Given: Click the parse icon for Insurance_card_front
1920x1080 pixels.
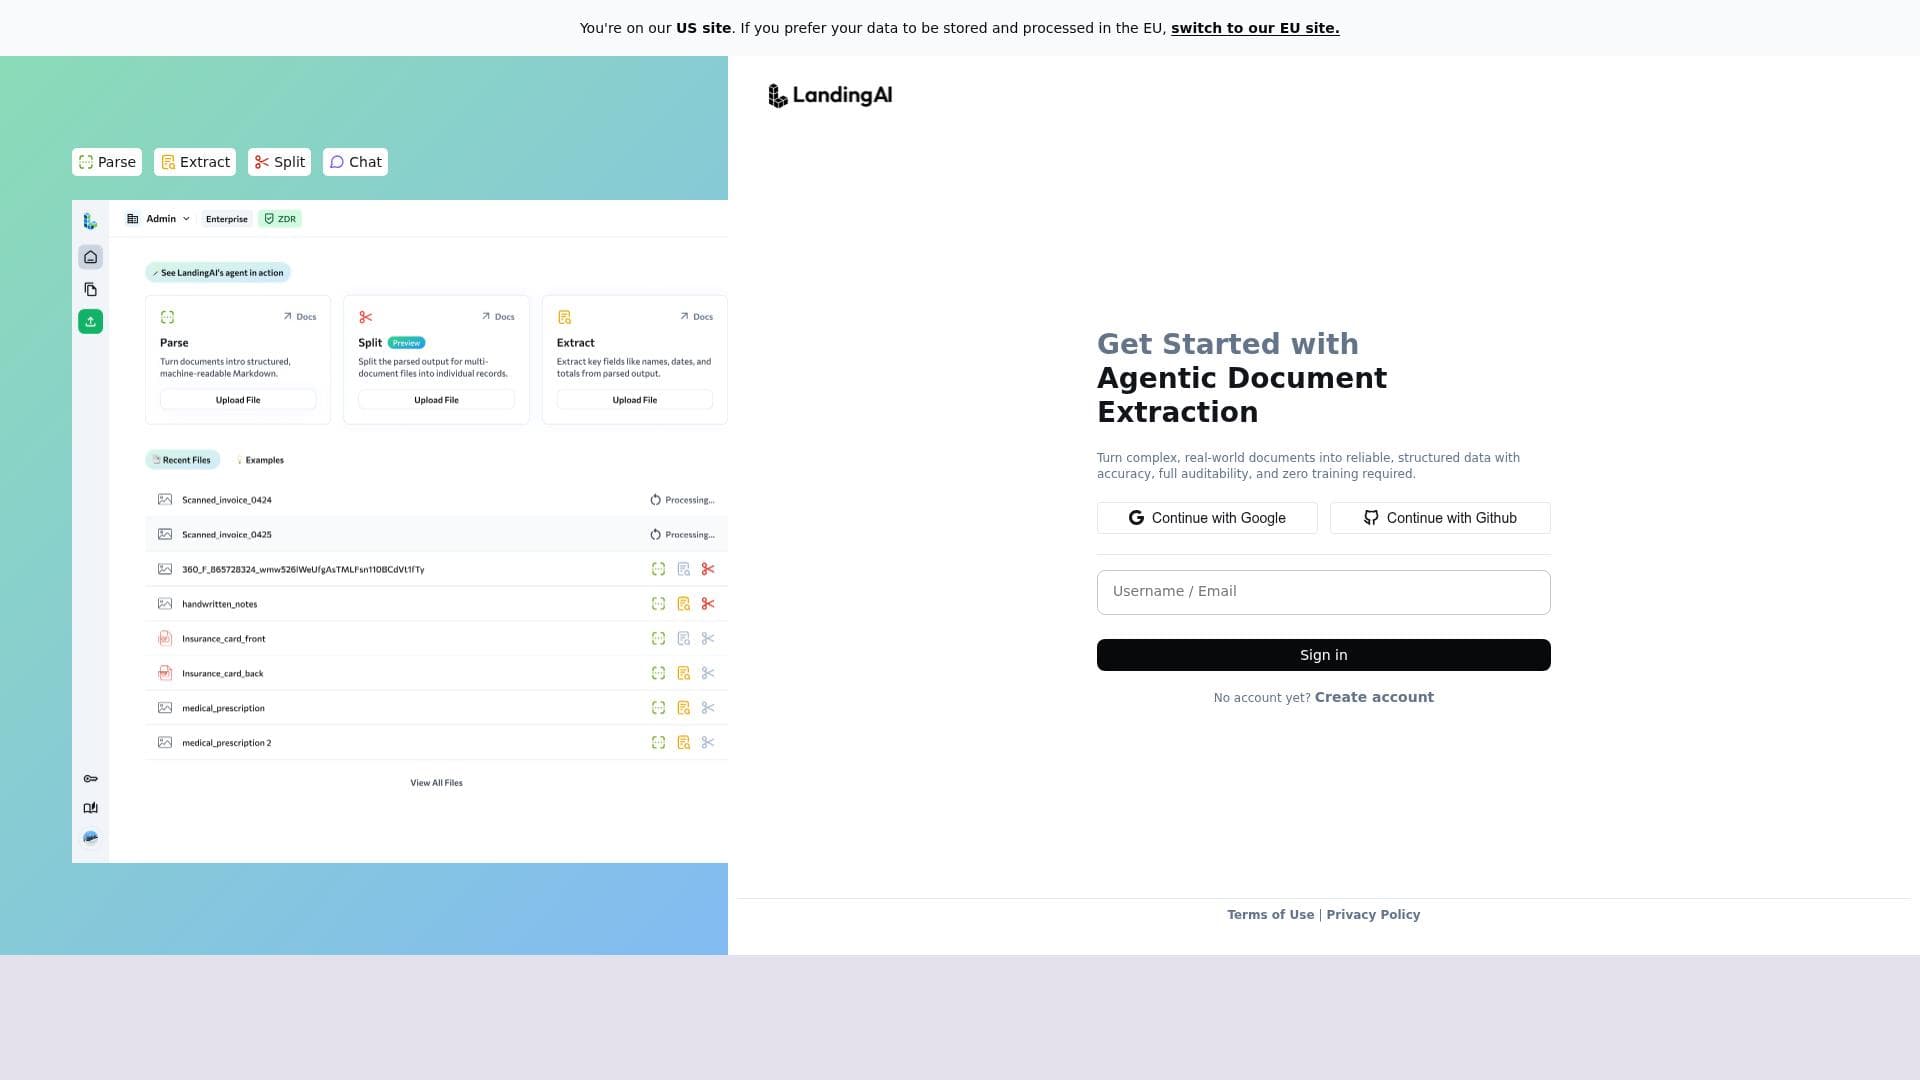Looking at the screenshot, I should (658, 639).
